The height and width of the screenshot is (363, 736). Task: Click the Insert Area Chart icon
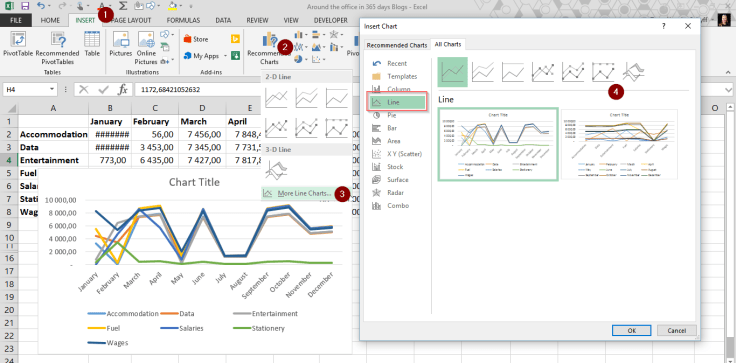(316, 47)
